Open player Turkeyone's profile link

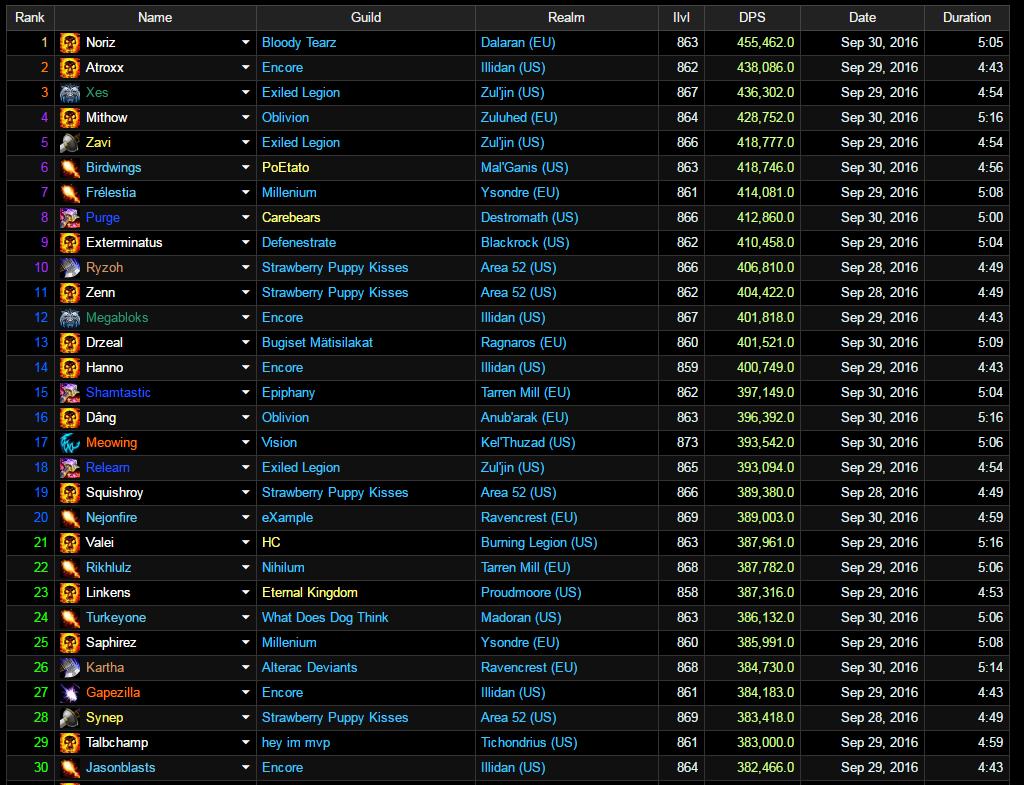pyautogui.click(x=116, y=618)
